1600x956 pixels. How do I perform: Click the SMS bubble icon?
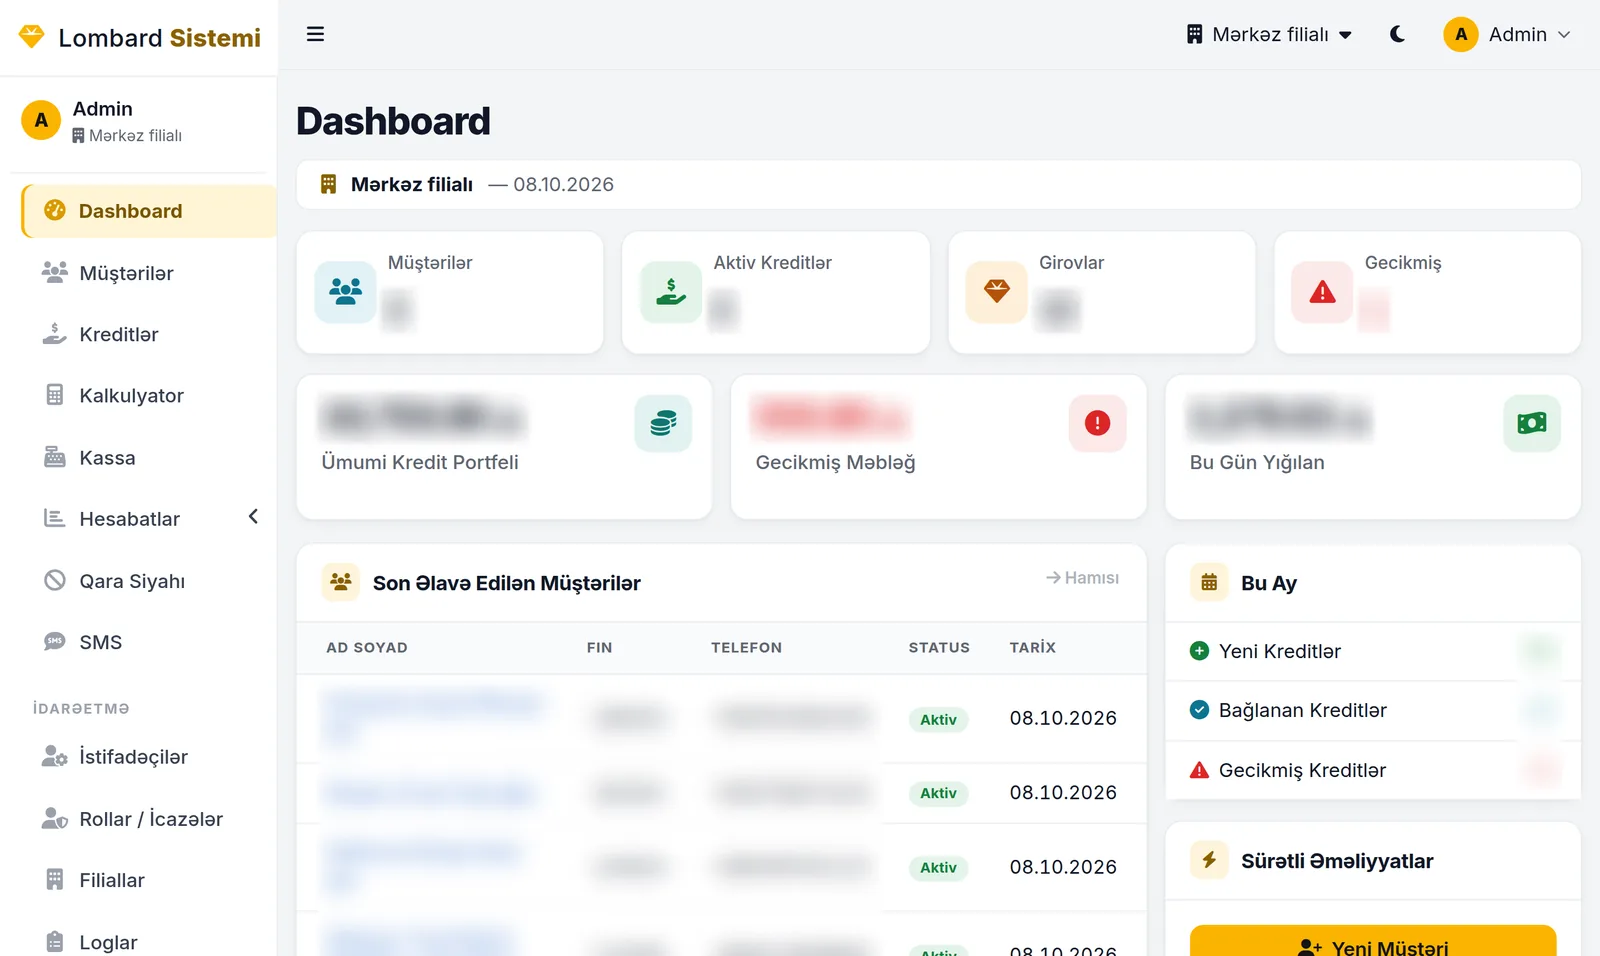pyautogui.click(x=55, y=642)
